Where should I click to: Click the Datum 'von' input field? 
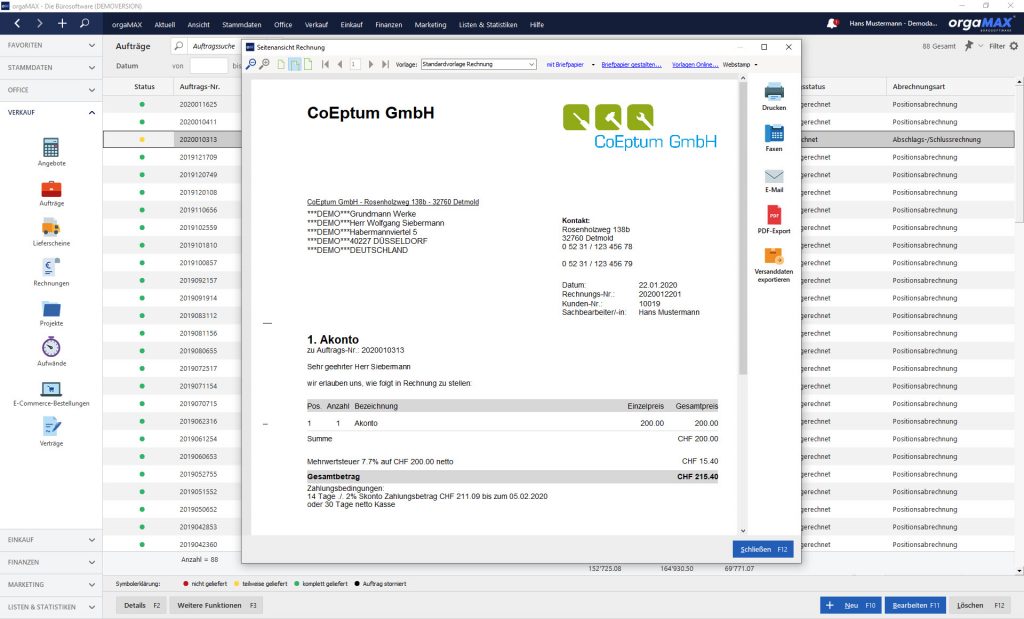[209, 66]
